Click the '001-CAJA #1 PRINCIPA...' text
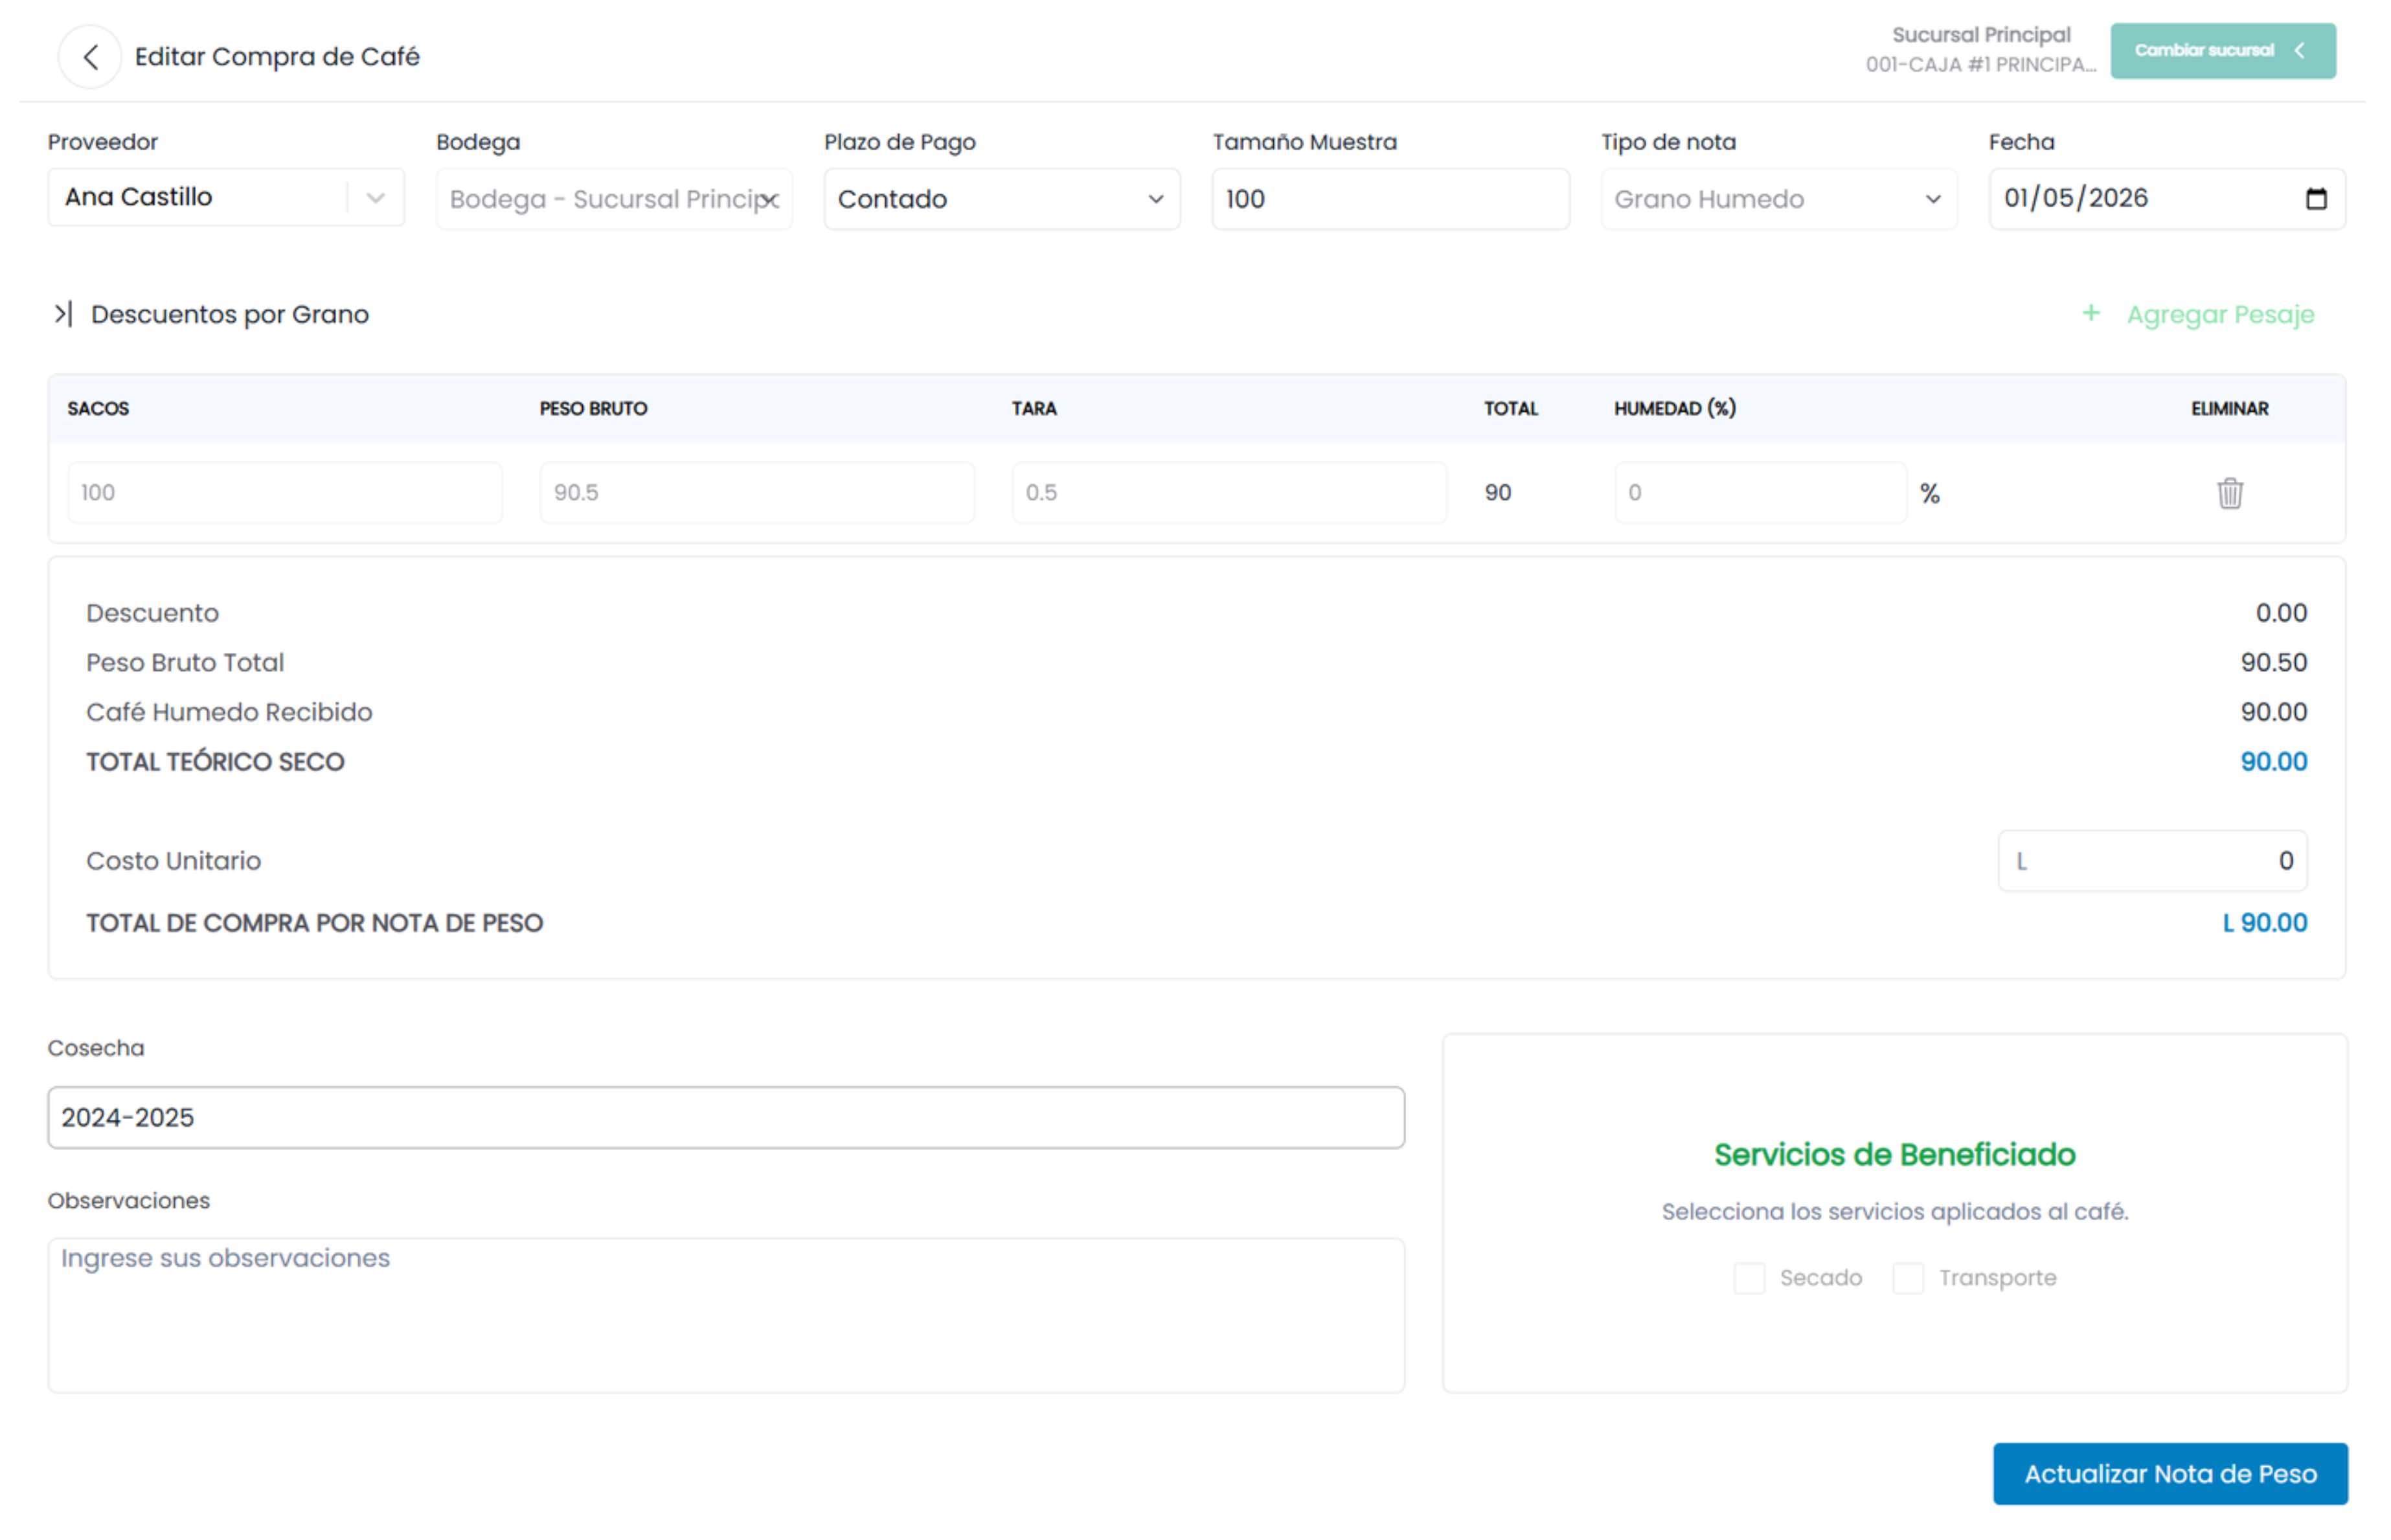This screenshot has height=1540, width=2391. [x=1980, y=65]
